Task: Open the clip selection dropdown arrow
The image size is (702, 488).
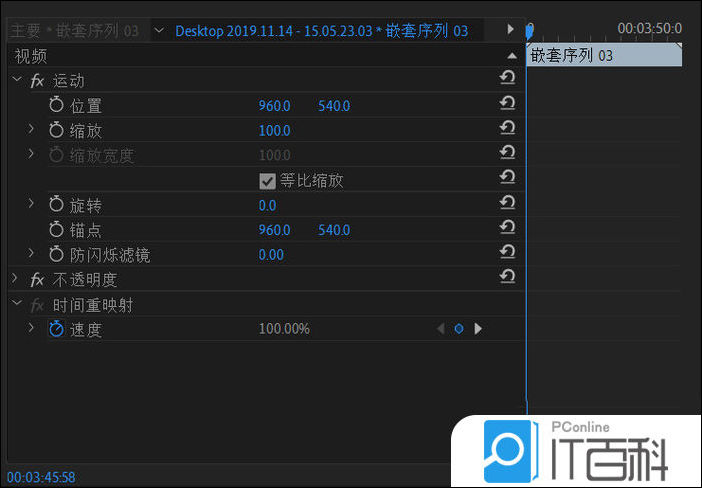Action: pyautogui.click(x=159, y=30)
